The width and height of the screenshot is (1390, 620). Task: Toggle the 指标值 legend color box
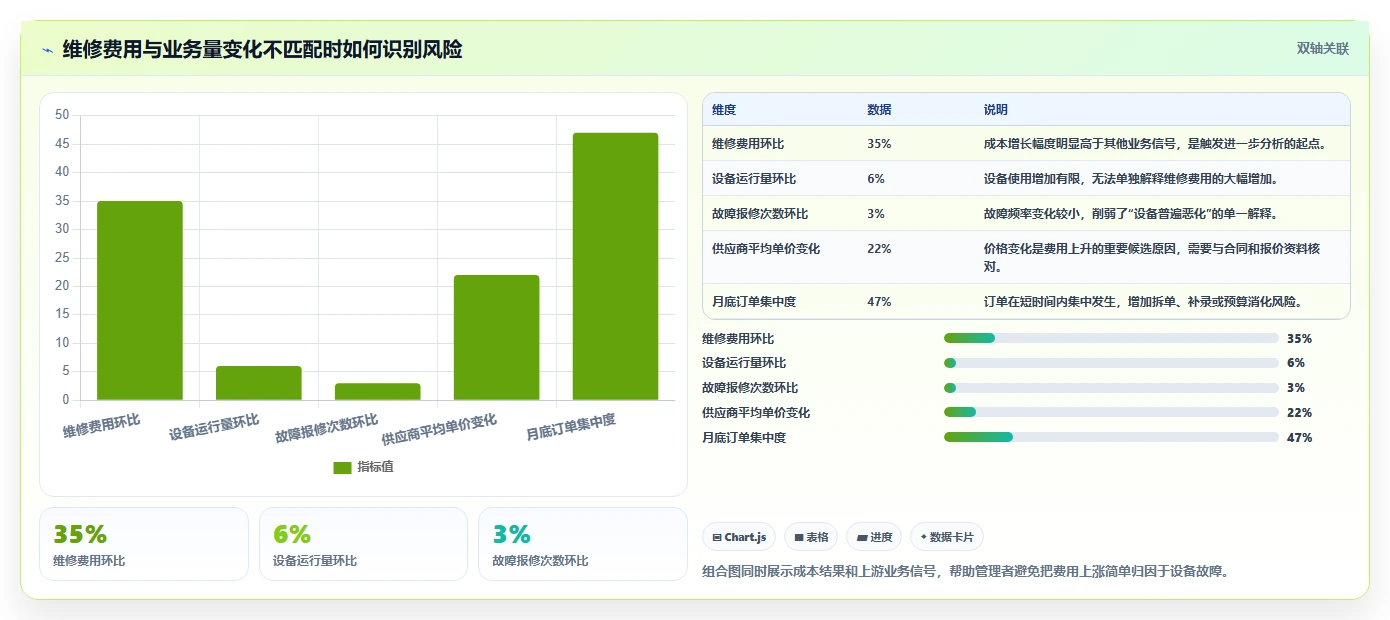[342, 468]
